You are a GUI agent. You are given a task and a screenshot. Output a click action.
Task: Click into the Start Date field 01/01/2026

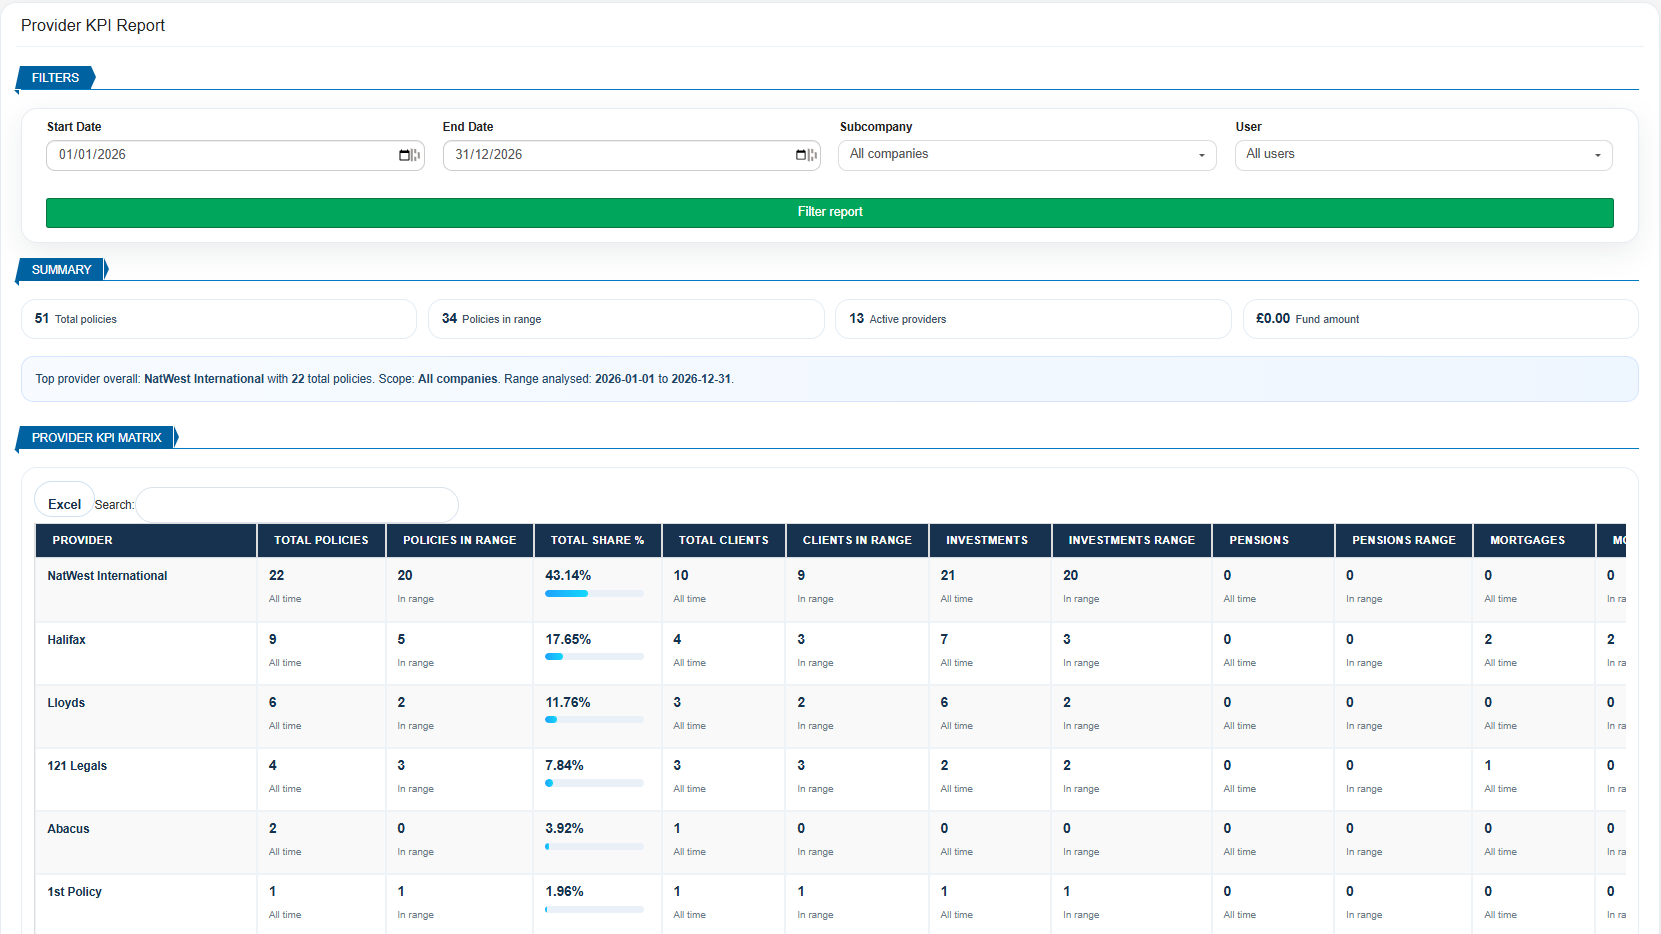coord(235,155)
